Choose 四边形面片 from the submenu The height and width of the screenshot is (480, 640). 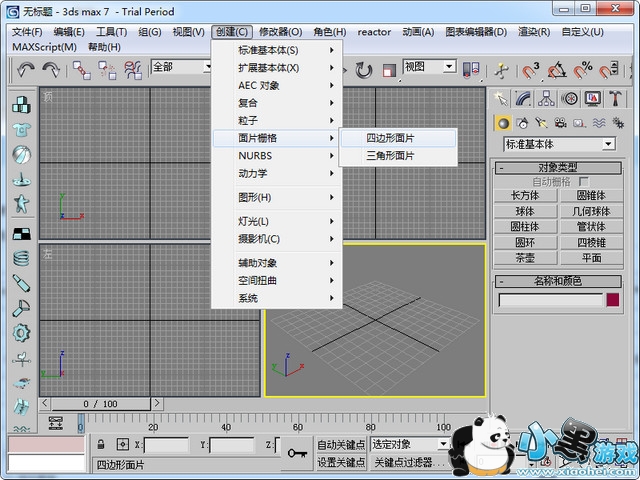point(390,138)
